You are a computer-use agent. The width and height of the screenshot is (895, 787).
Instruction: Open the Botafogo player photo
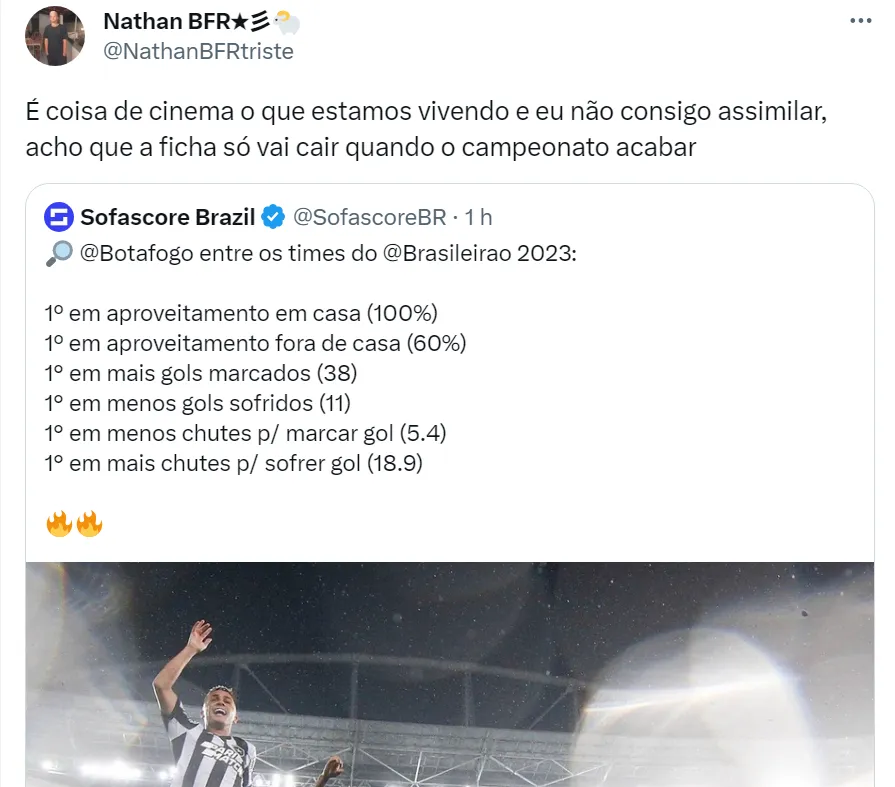pos(450,674)
